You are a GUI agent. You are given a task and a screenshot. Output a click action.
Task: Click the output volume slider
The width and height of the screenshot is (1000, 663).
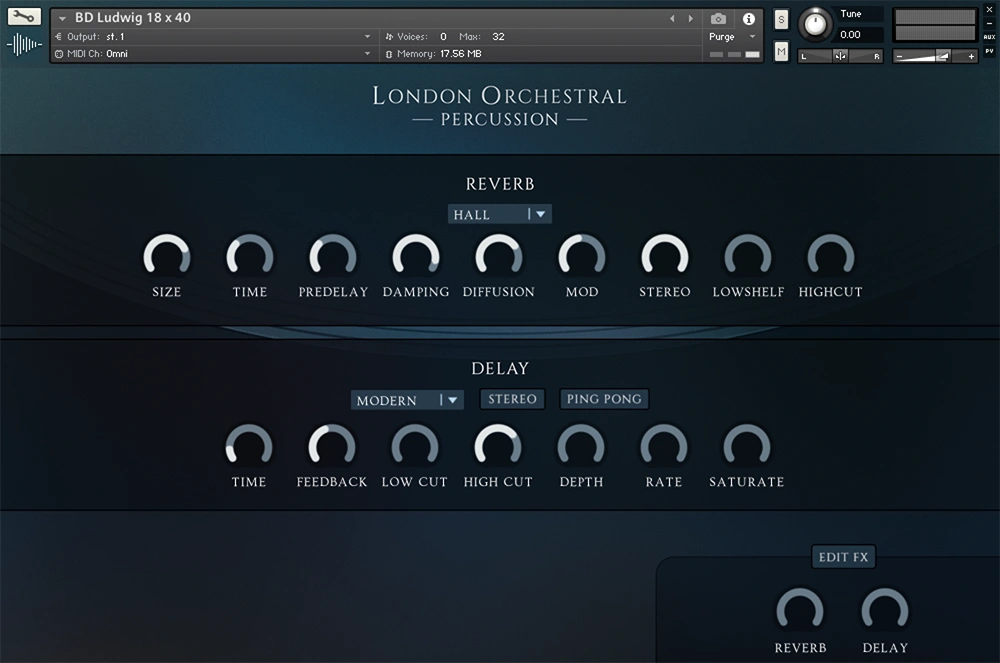click(935, 57)
